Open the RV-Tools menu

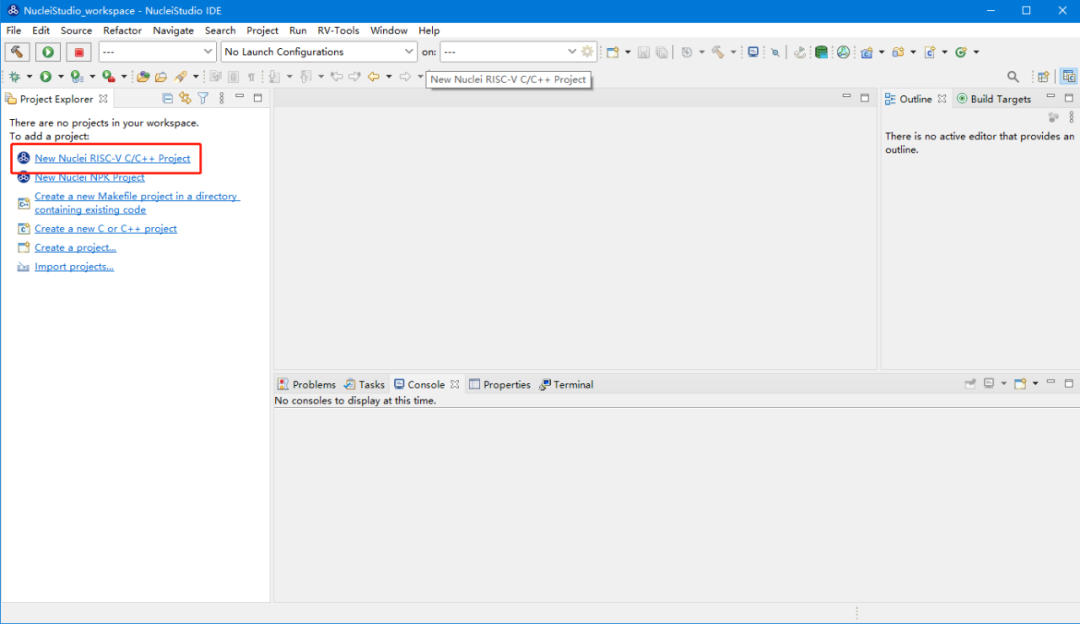coord(338,30)
